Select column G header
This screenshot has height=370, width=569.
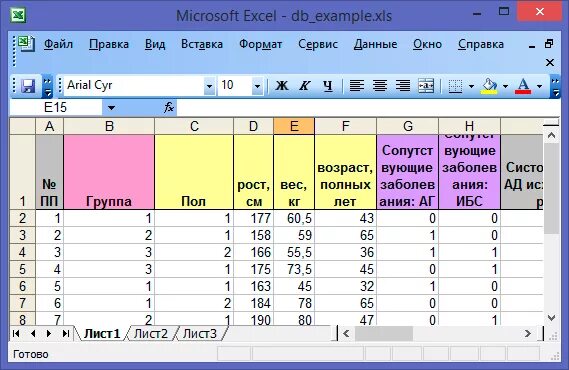(408, 126)
